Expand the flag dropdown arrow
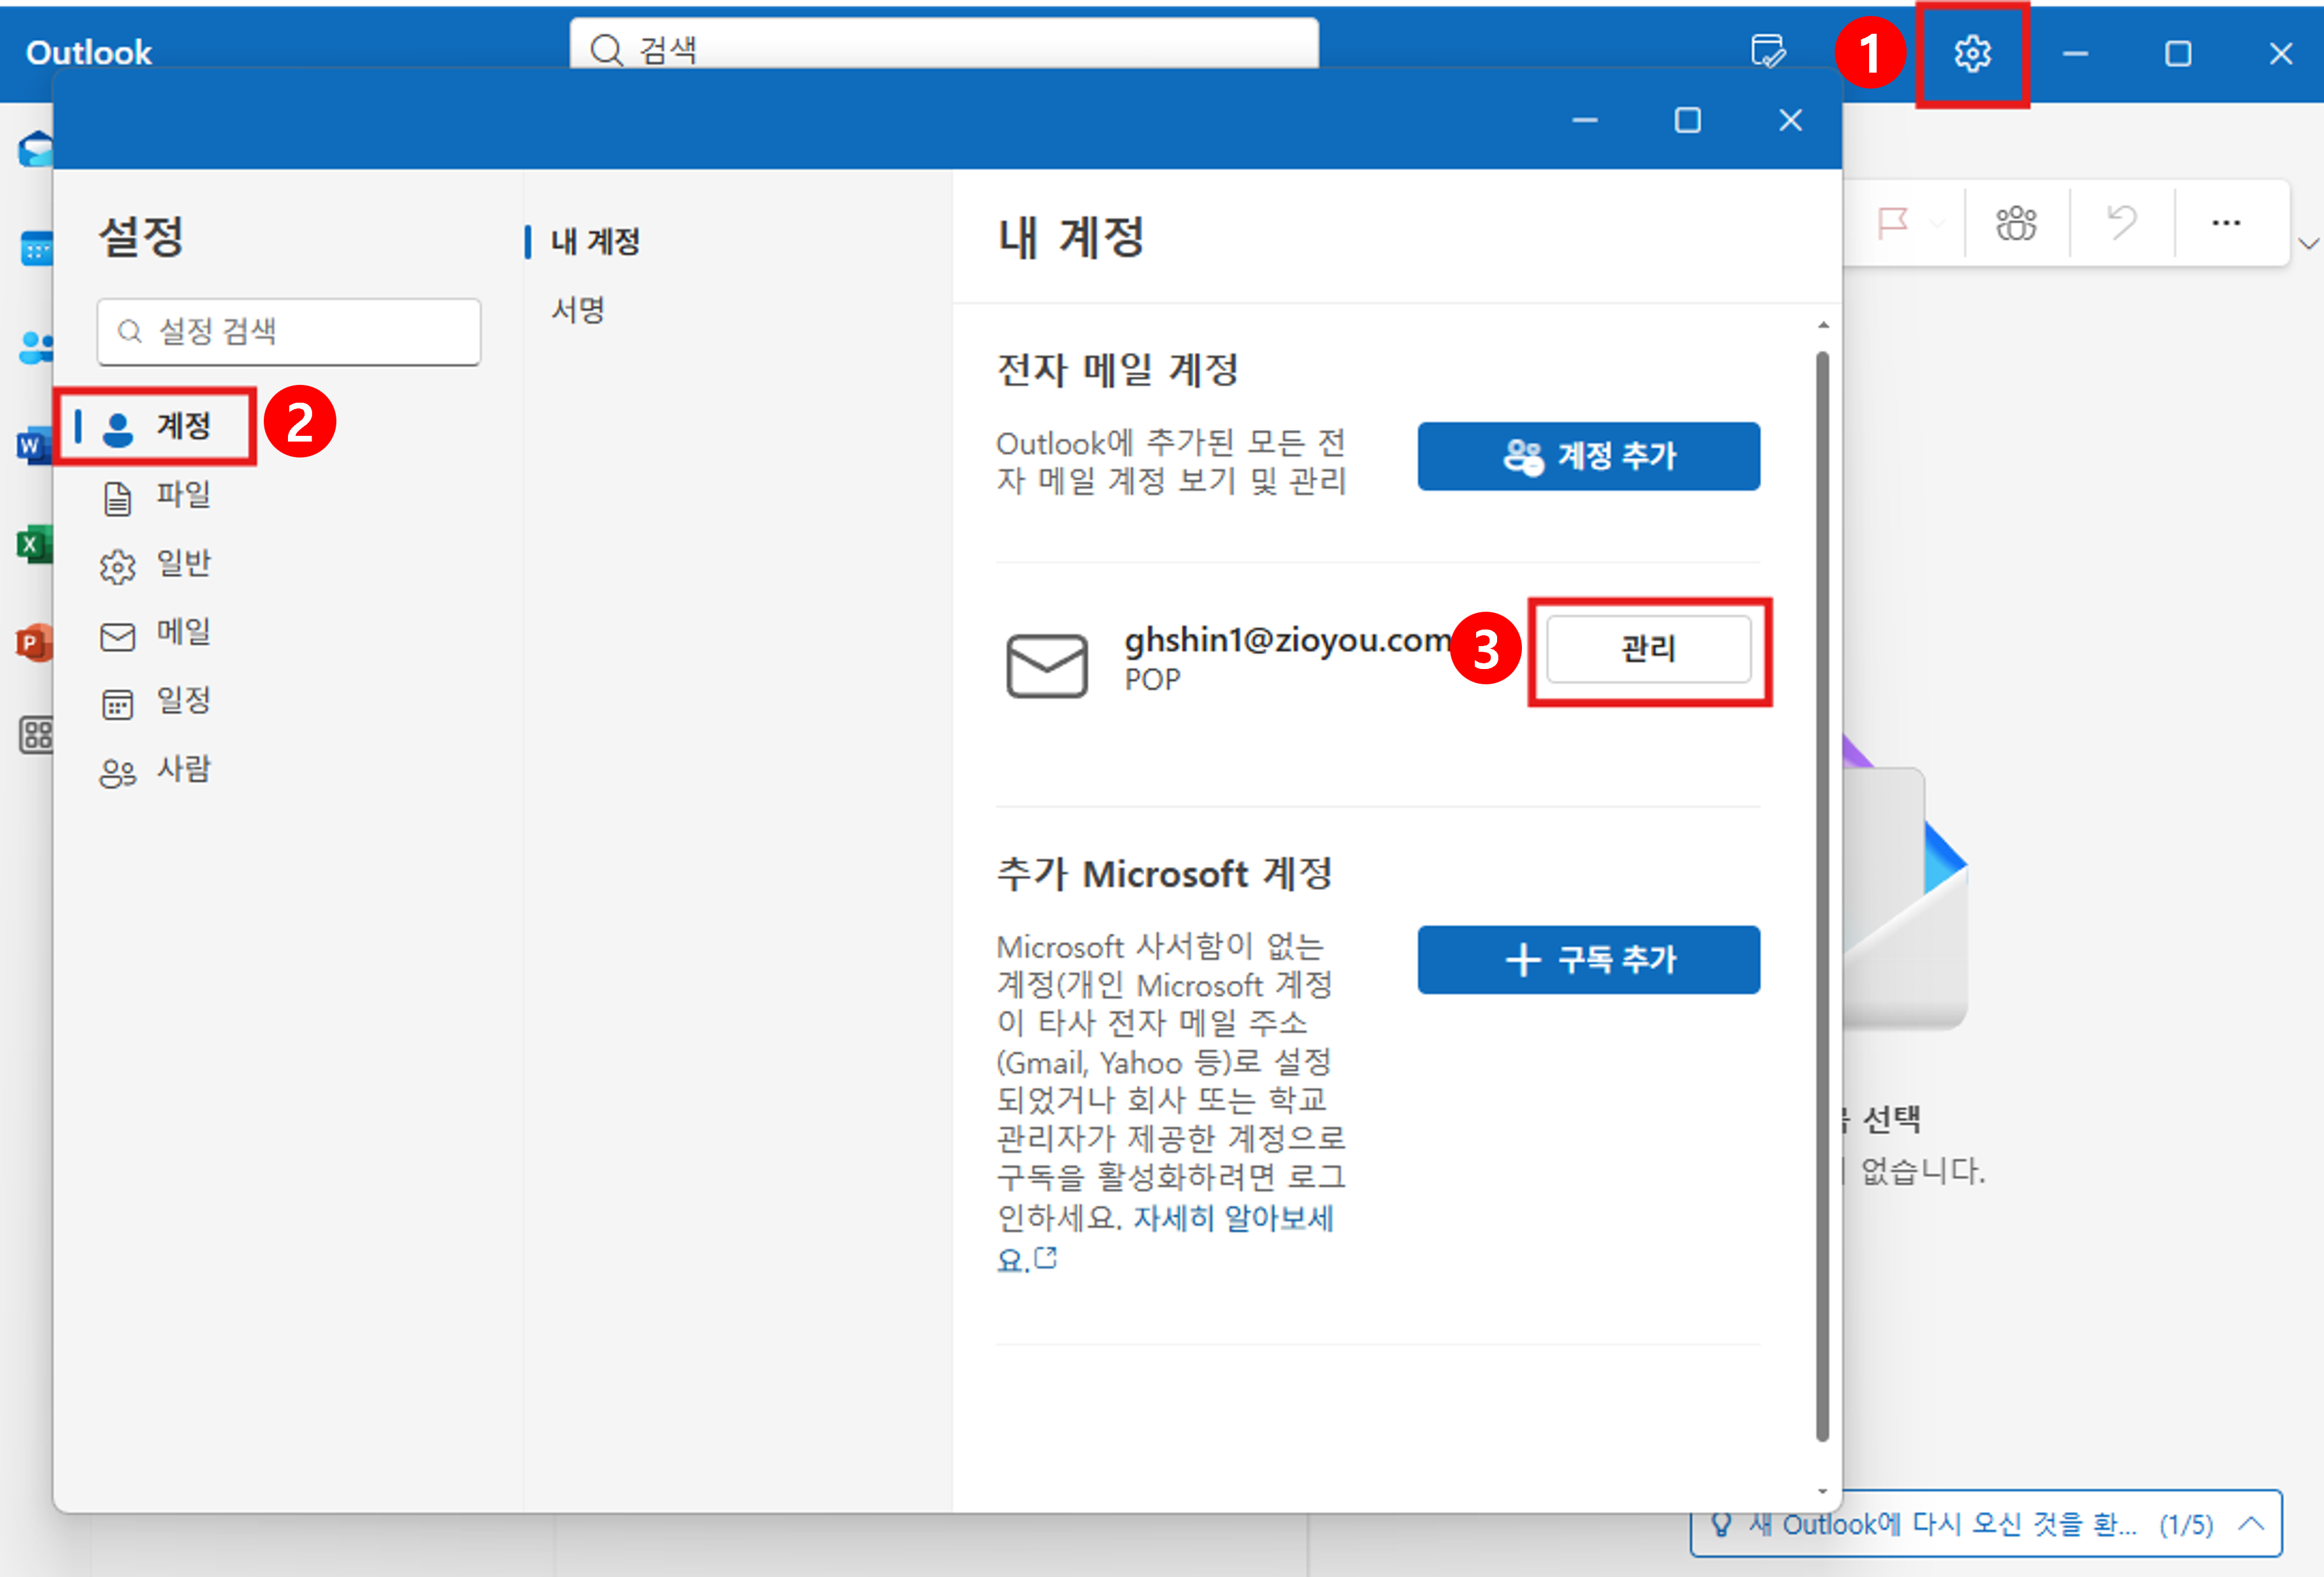Screen dimensions: 2324x1577 tap(1937, 223)
